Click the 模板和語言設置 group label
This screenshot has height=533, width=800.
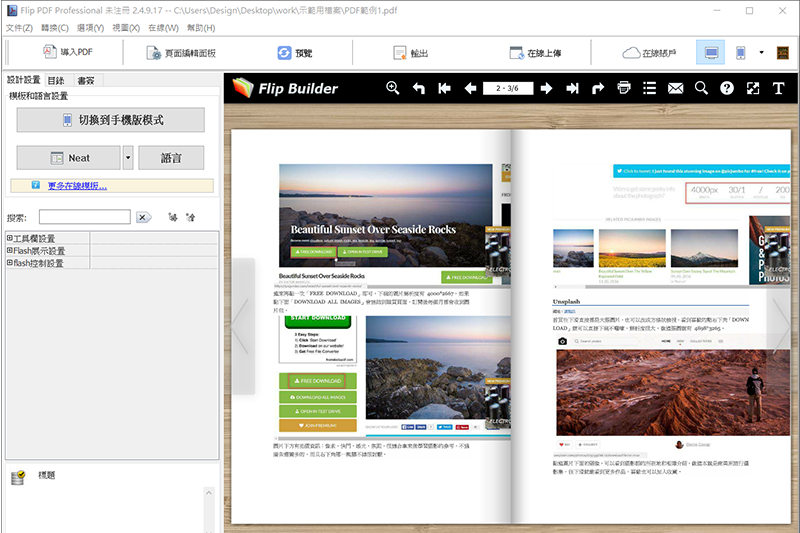click(38, 96)
